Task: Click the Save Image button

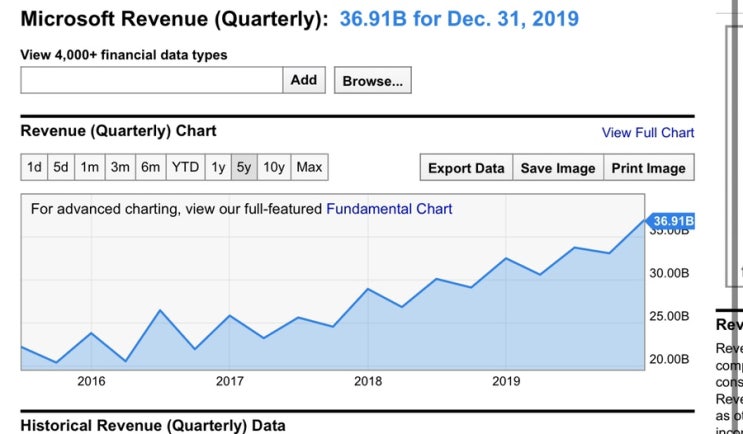Action: coord(558,168)
